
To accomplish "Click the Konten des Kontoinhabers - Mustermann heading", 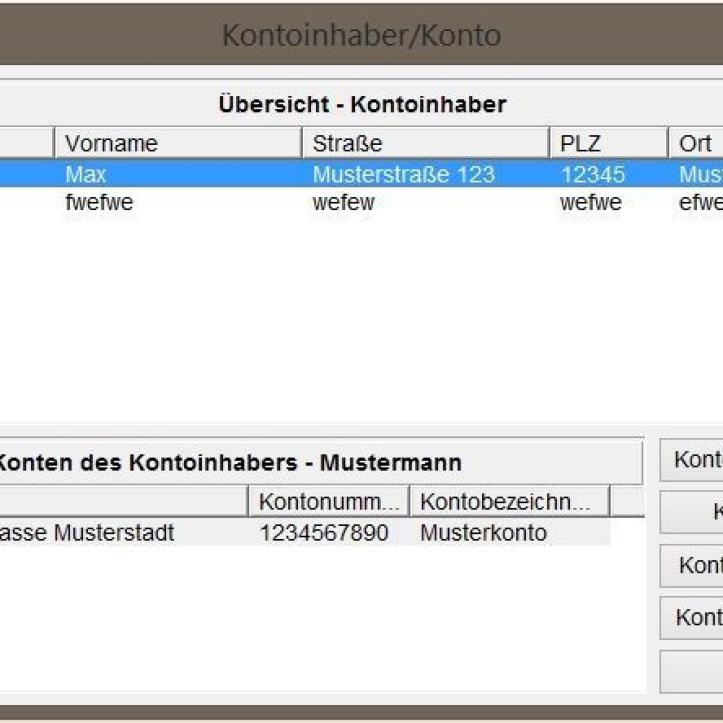I will [230, 463].
